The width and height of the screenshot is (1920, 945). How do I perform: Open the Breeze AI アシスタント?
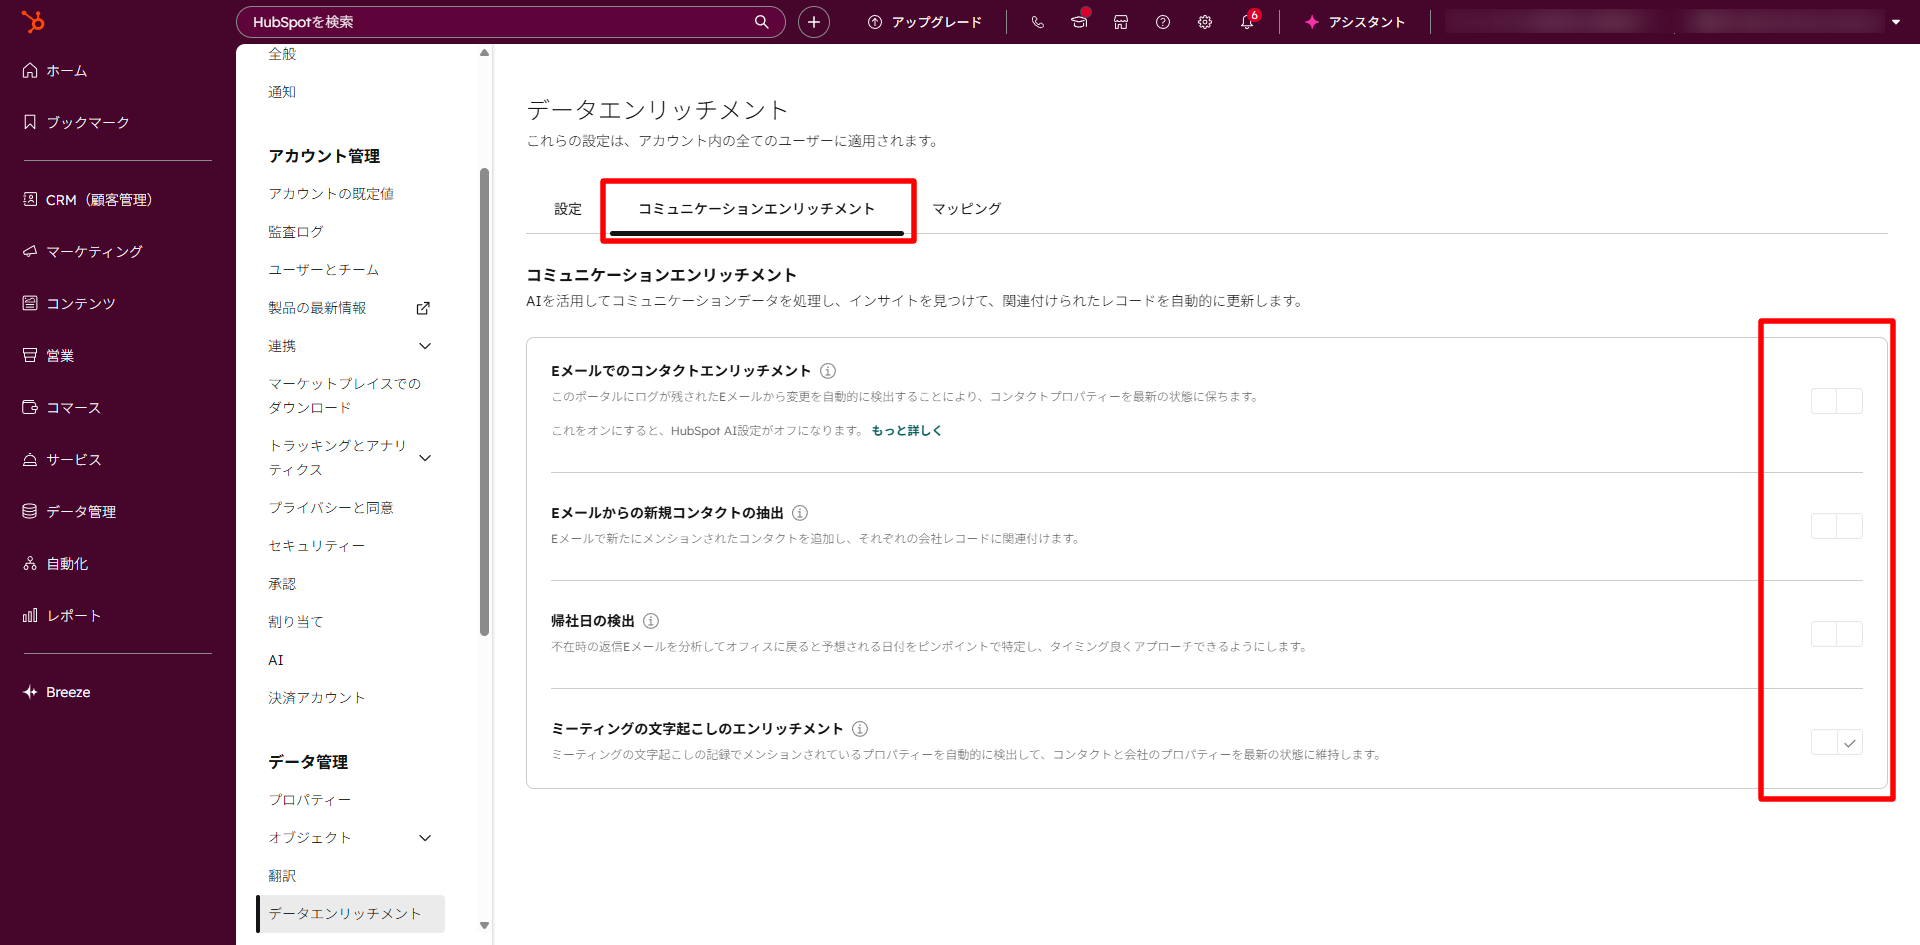1355,21
